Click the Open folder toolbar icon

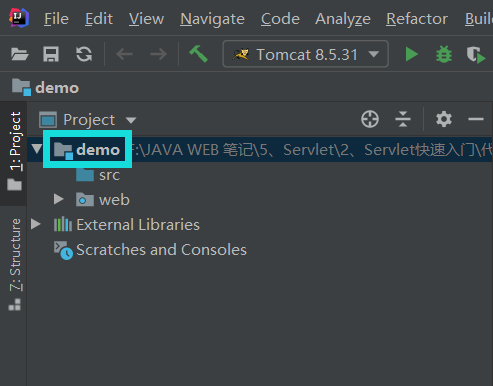(20, 54)
